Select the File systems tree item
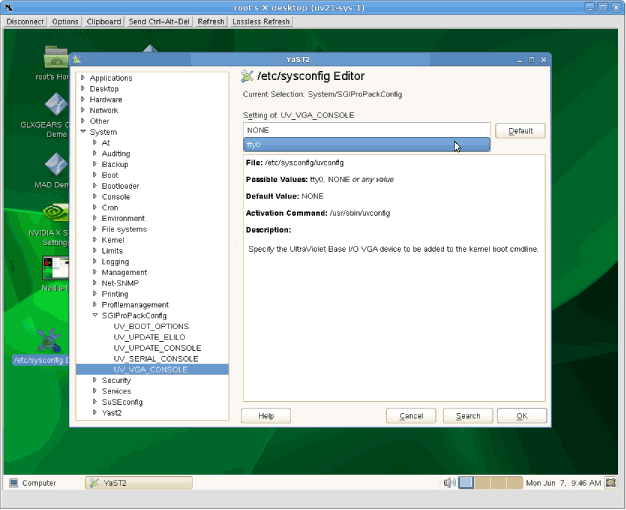The width and height of the screenshot is (626, 510). coord(124,229)
